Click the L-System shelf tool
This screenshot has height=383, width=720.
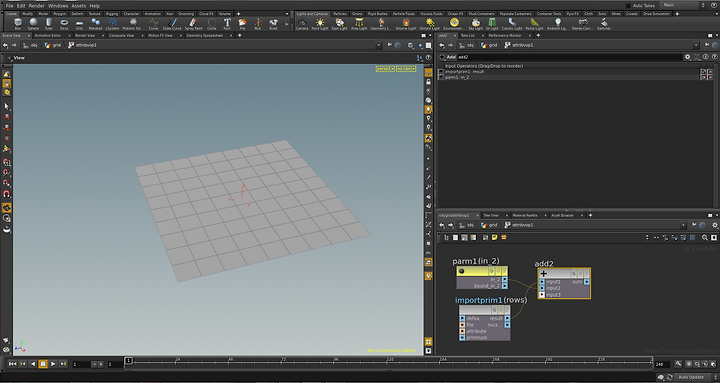[112, 23]
